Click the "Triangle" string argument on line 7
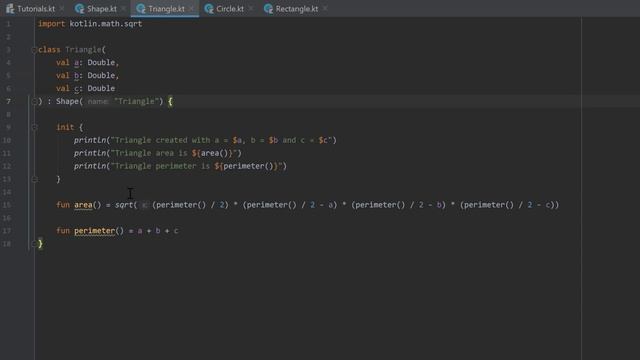 [x=136, y=101]
